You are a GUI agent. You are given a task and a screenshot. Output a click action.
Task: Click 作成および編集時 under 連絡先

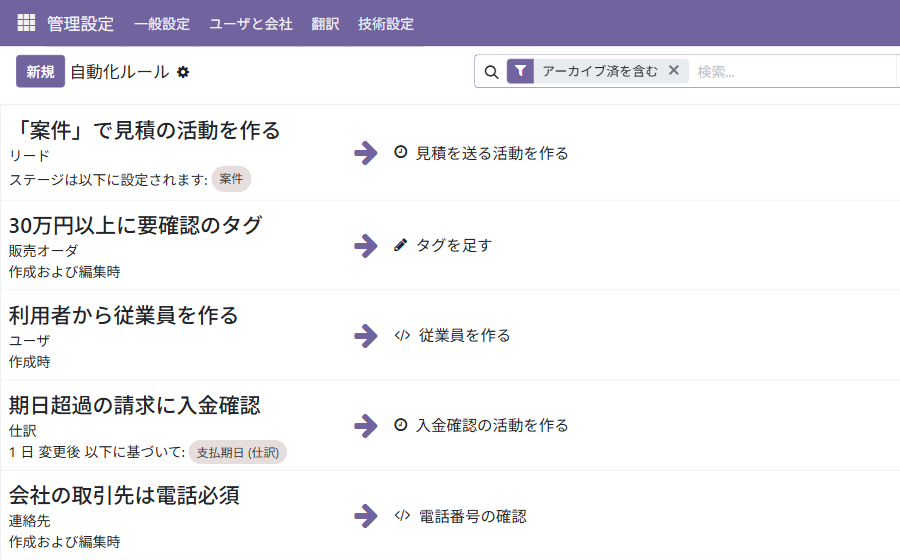65,542
